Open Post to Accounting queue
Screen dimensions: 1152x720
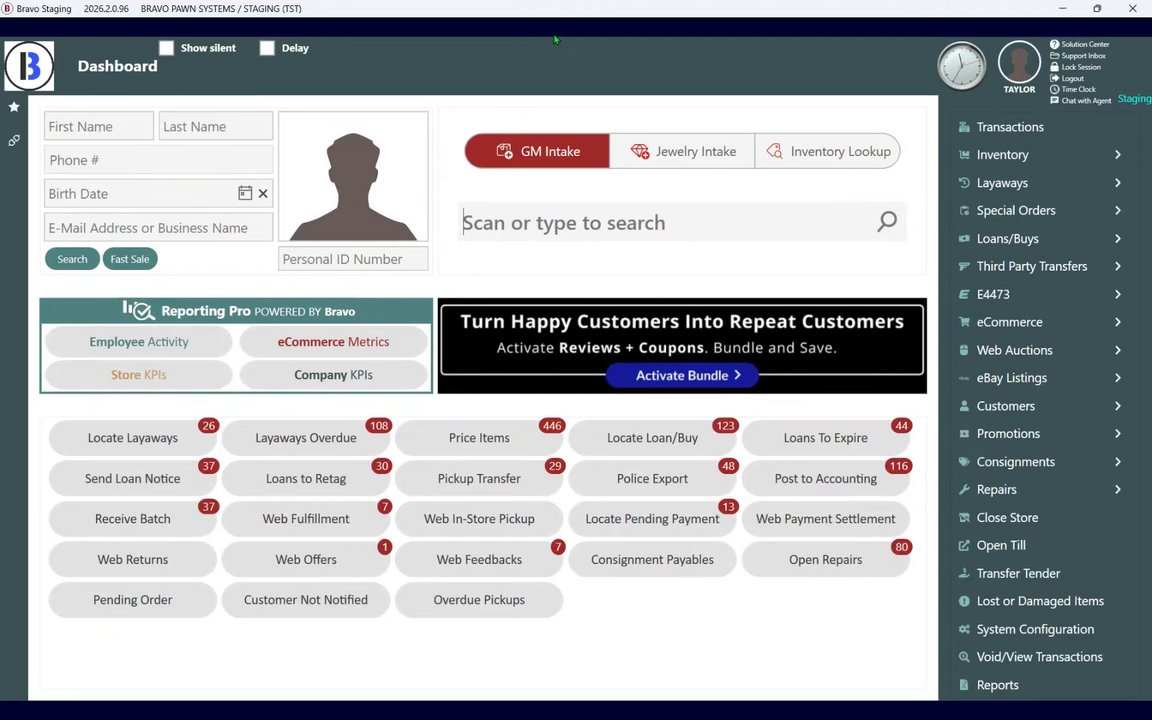[826, 478]
